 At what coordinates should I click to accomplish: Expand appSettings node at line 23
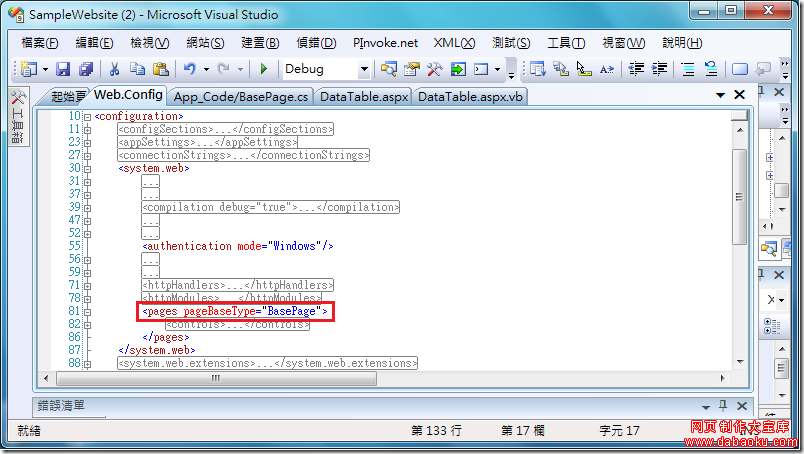coord(87,143)
